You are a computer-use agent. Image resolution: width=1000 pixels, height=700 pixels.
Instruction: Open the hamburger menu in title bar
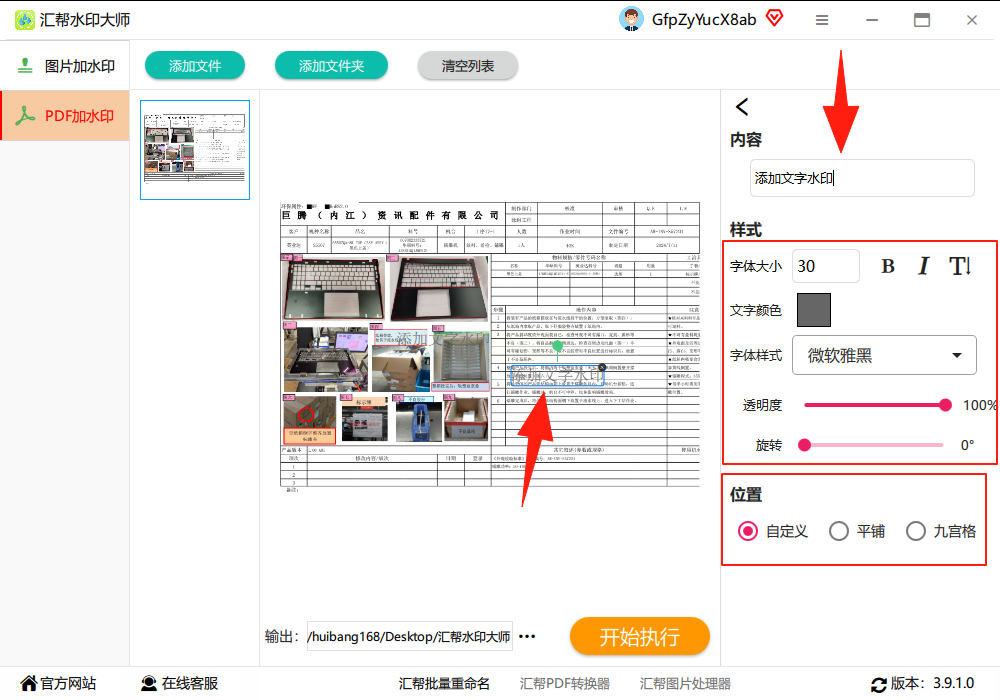822,20
